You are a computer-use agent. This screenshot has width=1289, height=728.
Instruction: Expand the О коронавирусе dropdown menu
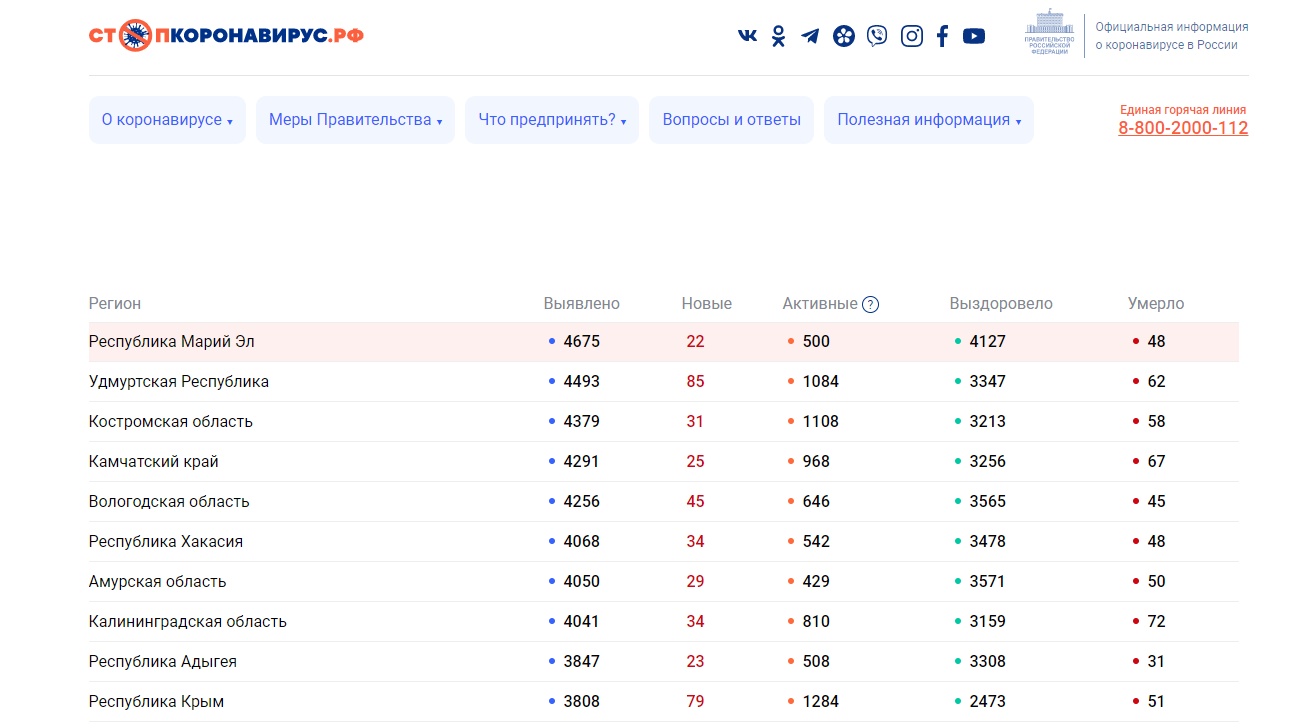coord(167,120)
